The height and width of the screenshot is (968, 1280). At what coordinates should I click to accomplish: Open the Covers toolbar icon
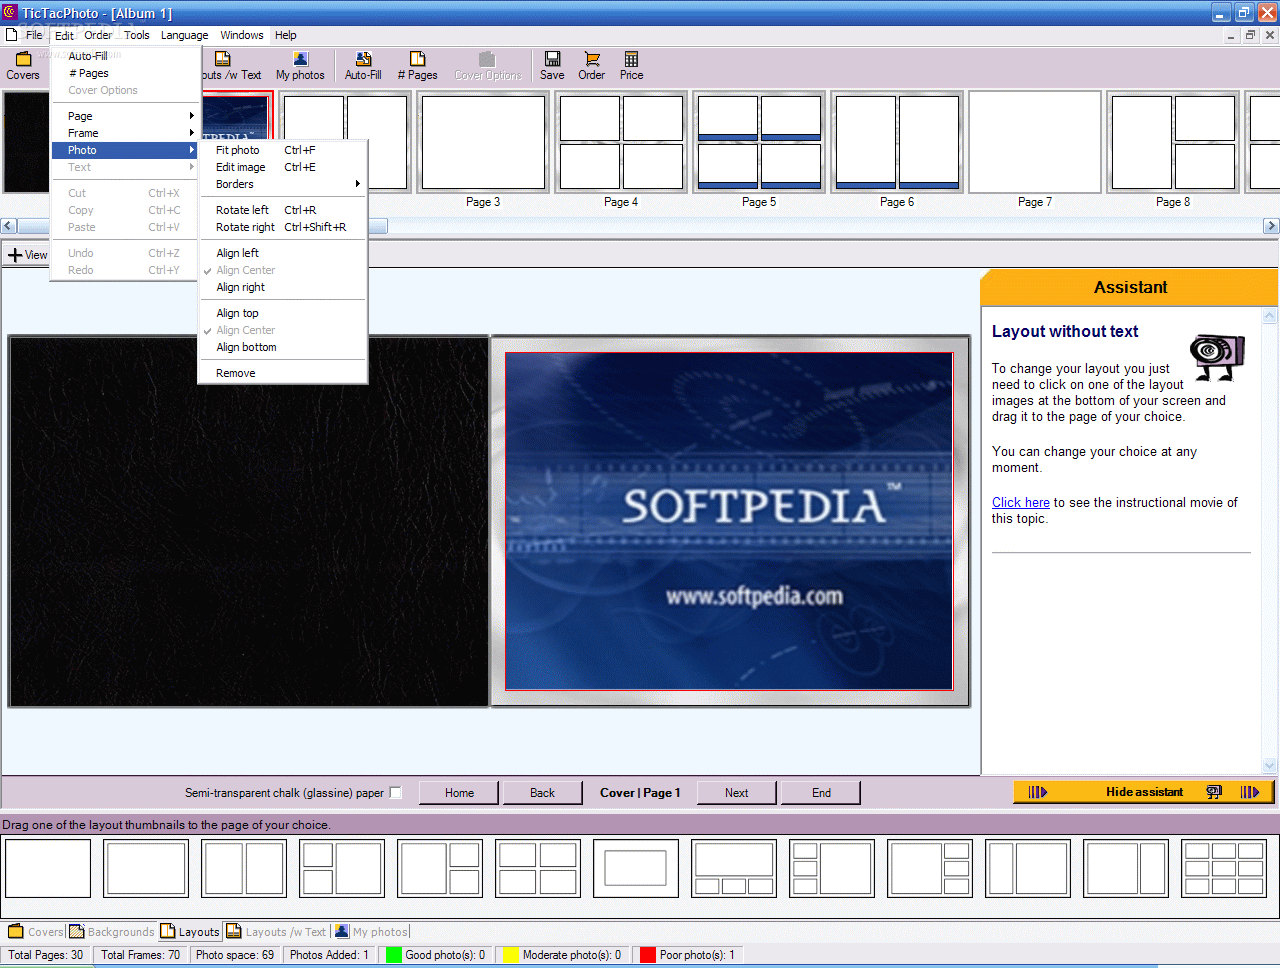(x=23, y=66)
